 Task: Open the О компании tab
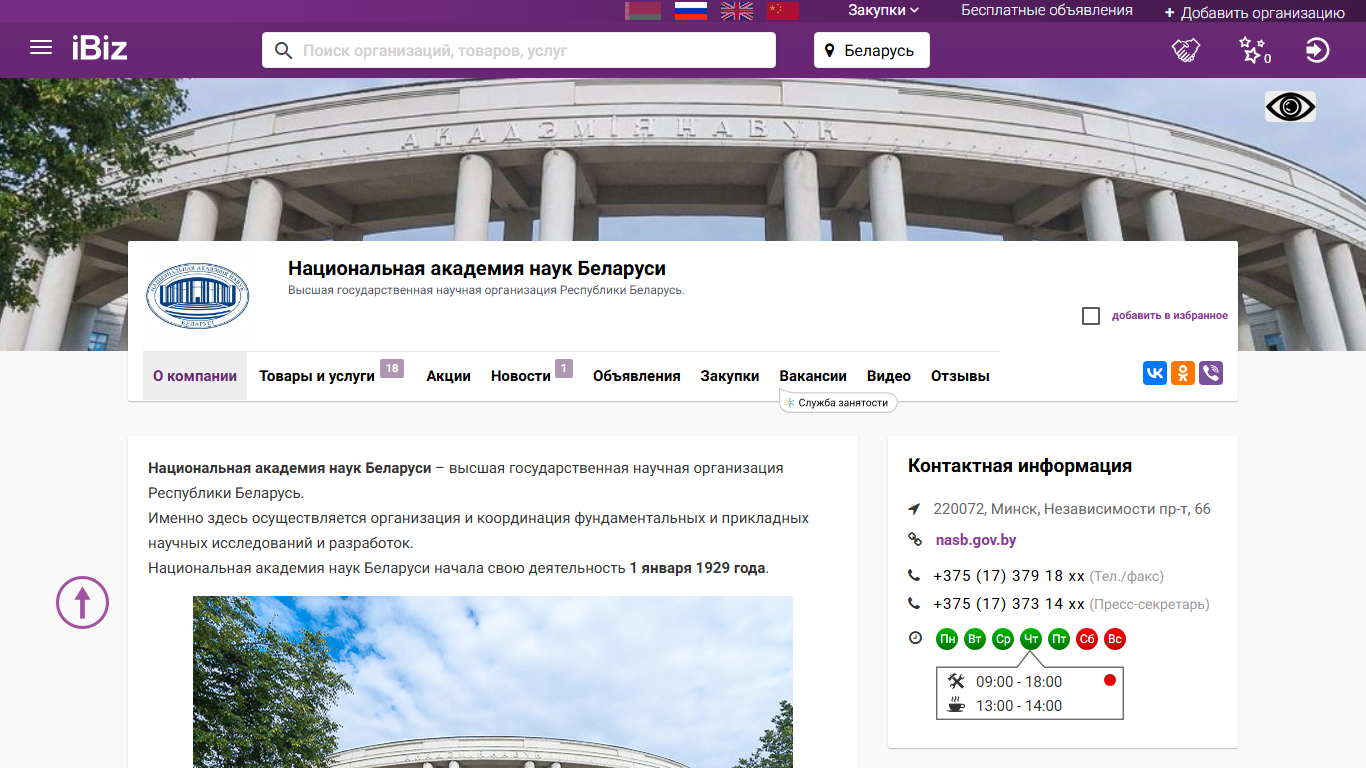coord(195,376)
